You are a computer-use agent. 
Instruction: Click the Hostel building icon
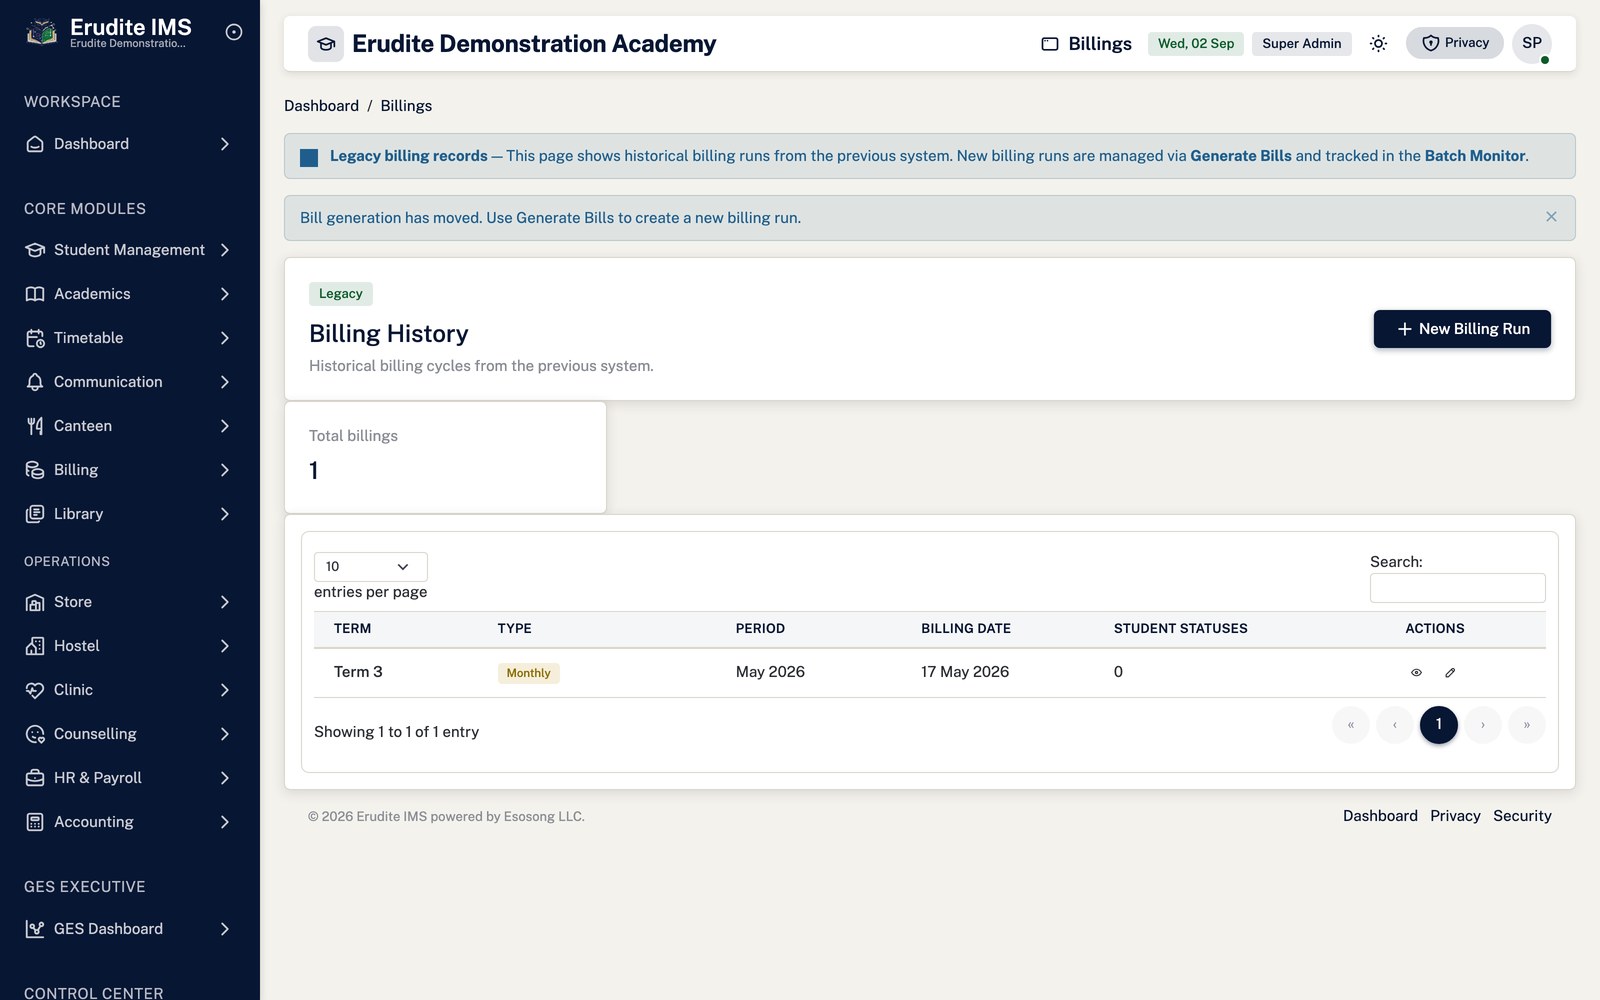tap(35, 646)
